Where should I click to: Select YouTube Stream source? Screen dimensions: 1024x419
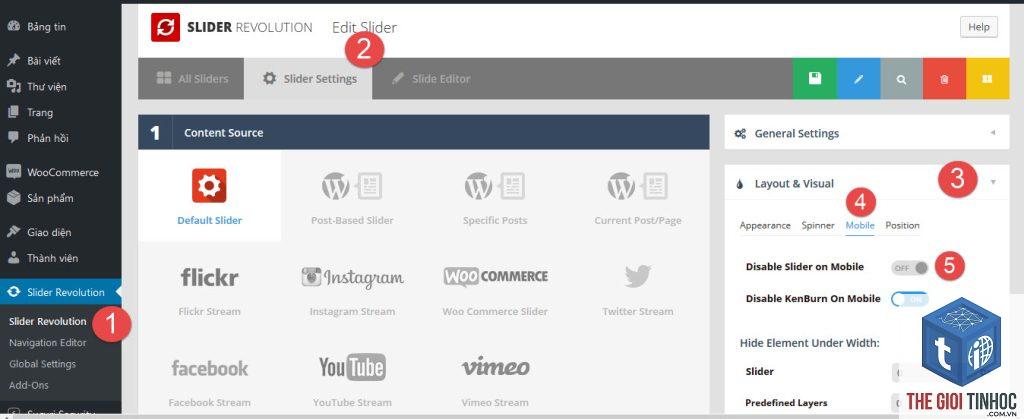[352, 379]
